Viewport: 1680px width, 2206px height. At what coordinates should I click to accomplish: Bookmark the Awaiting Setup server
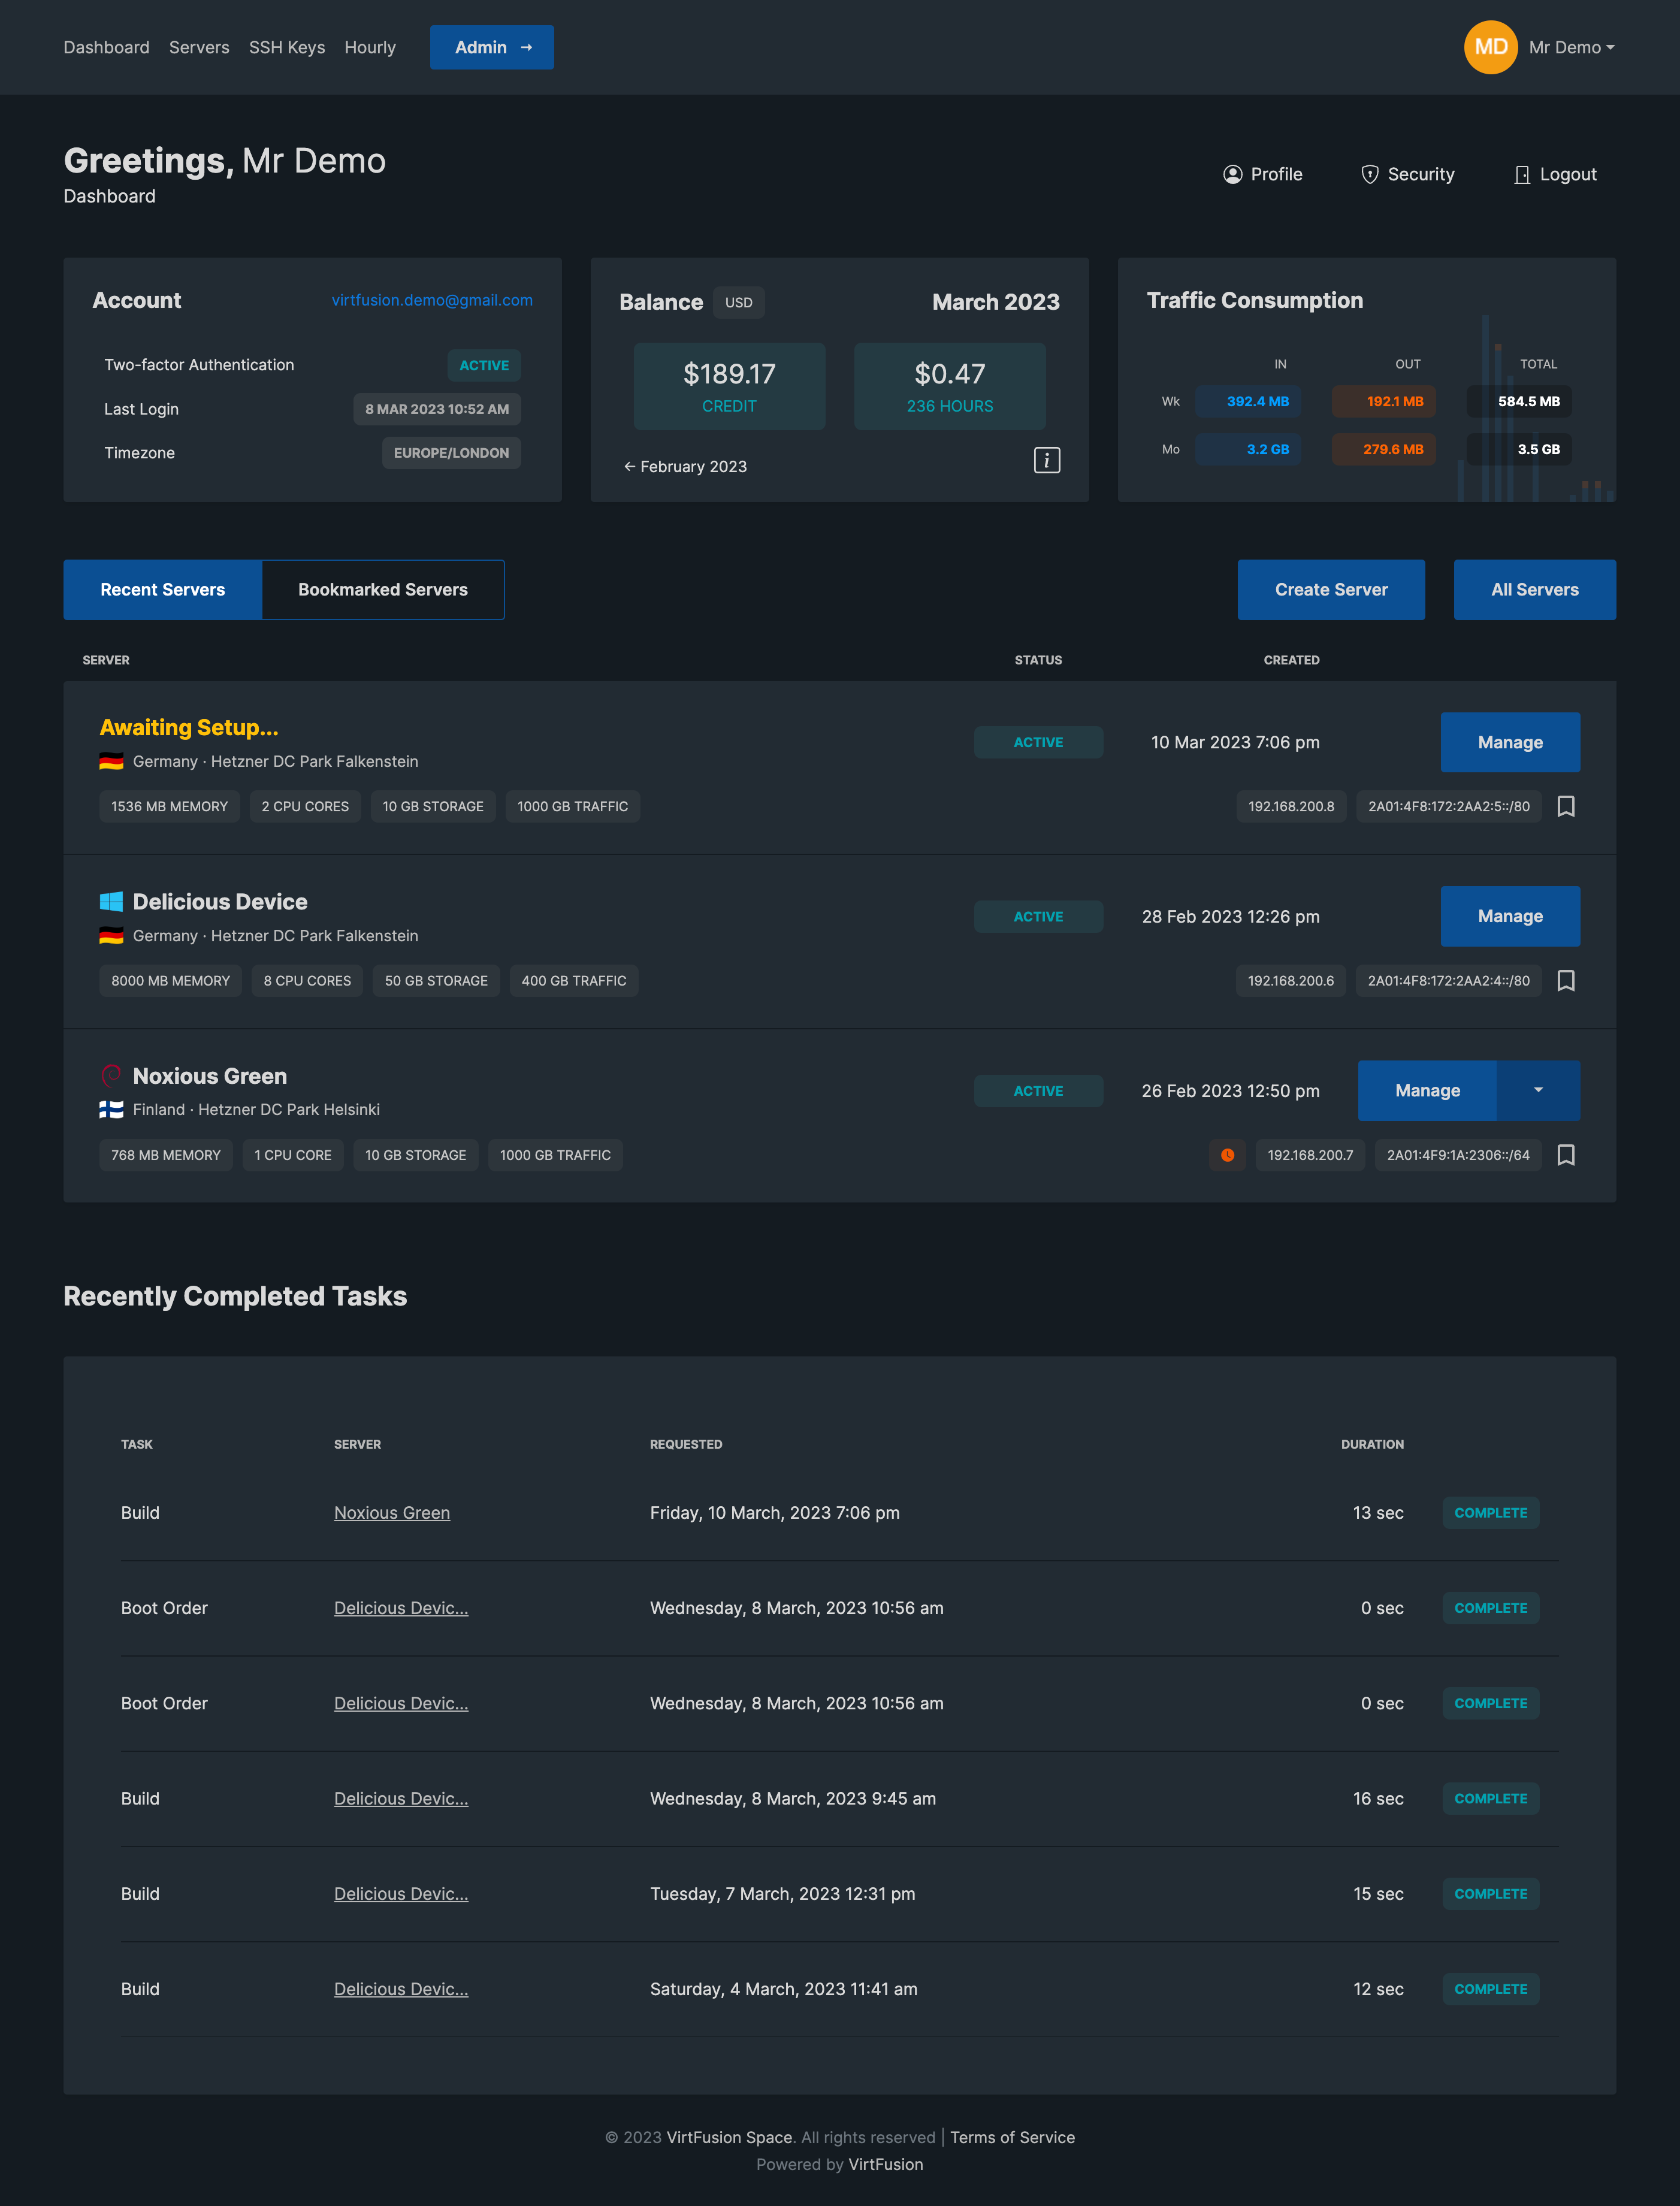(x=1566, y=806)
